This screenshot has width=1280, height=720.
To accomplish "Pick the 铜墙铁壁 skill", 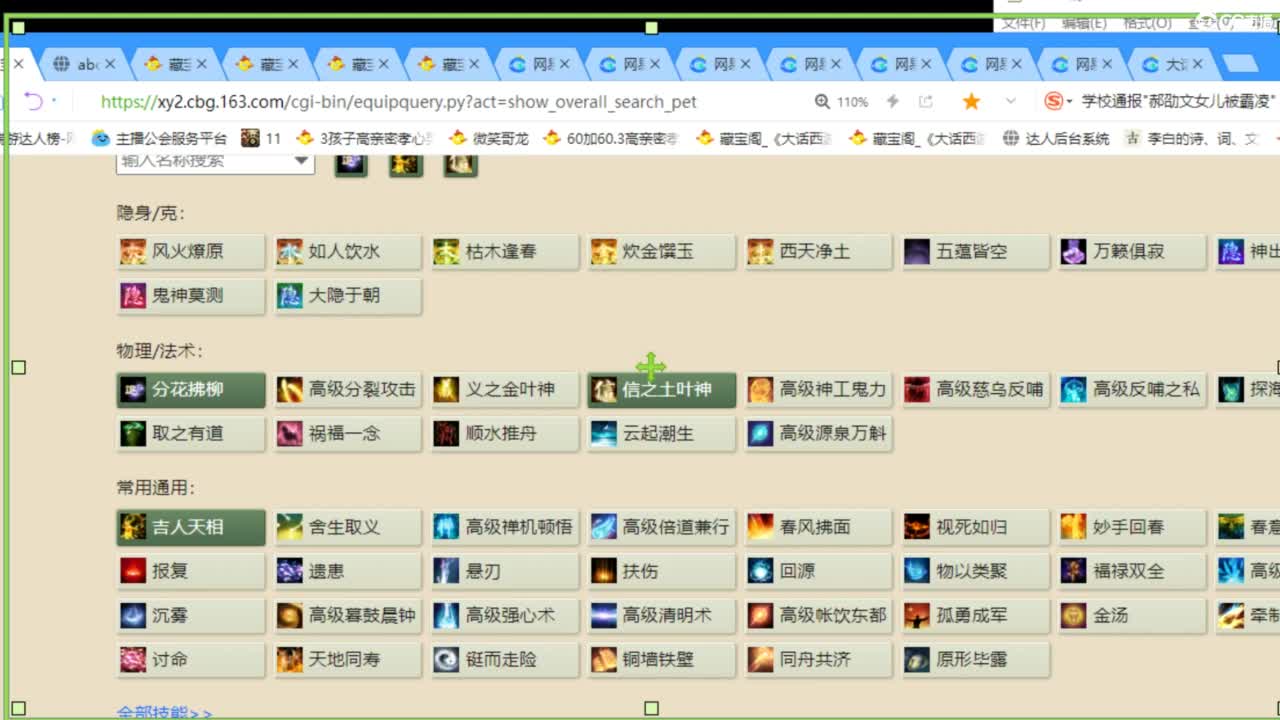I will pos(662,660).
